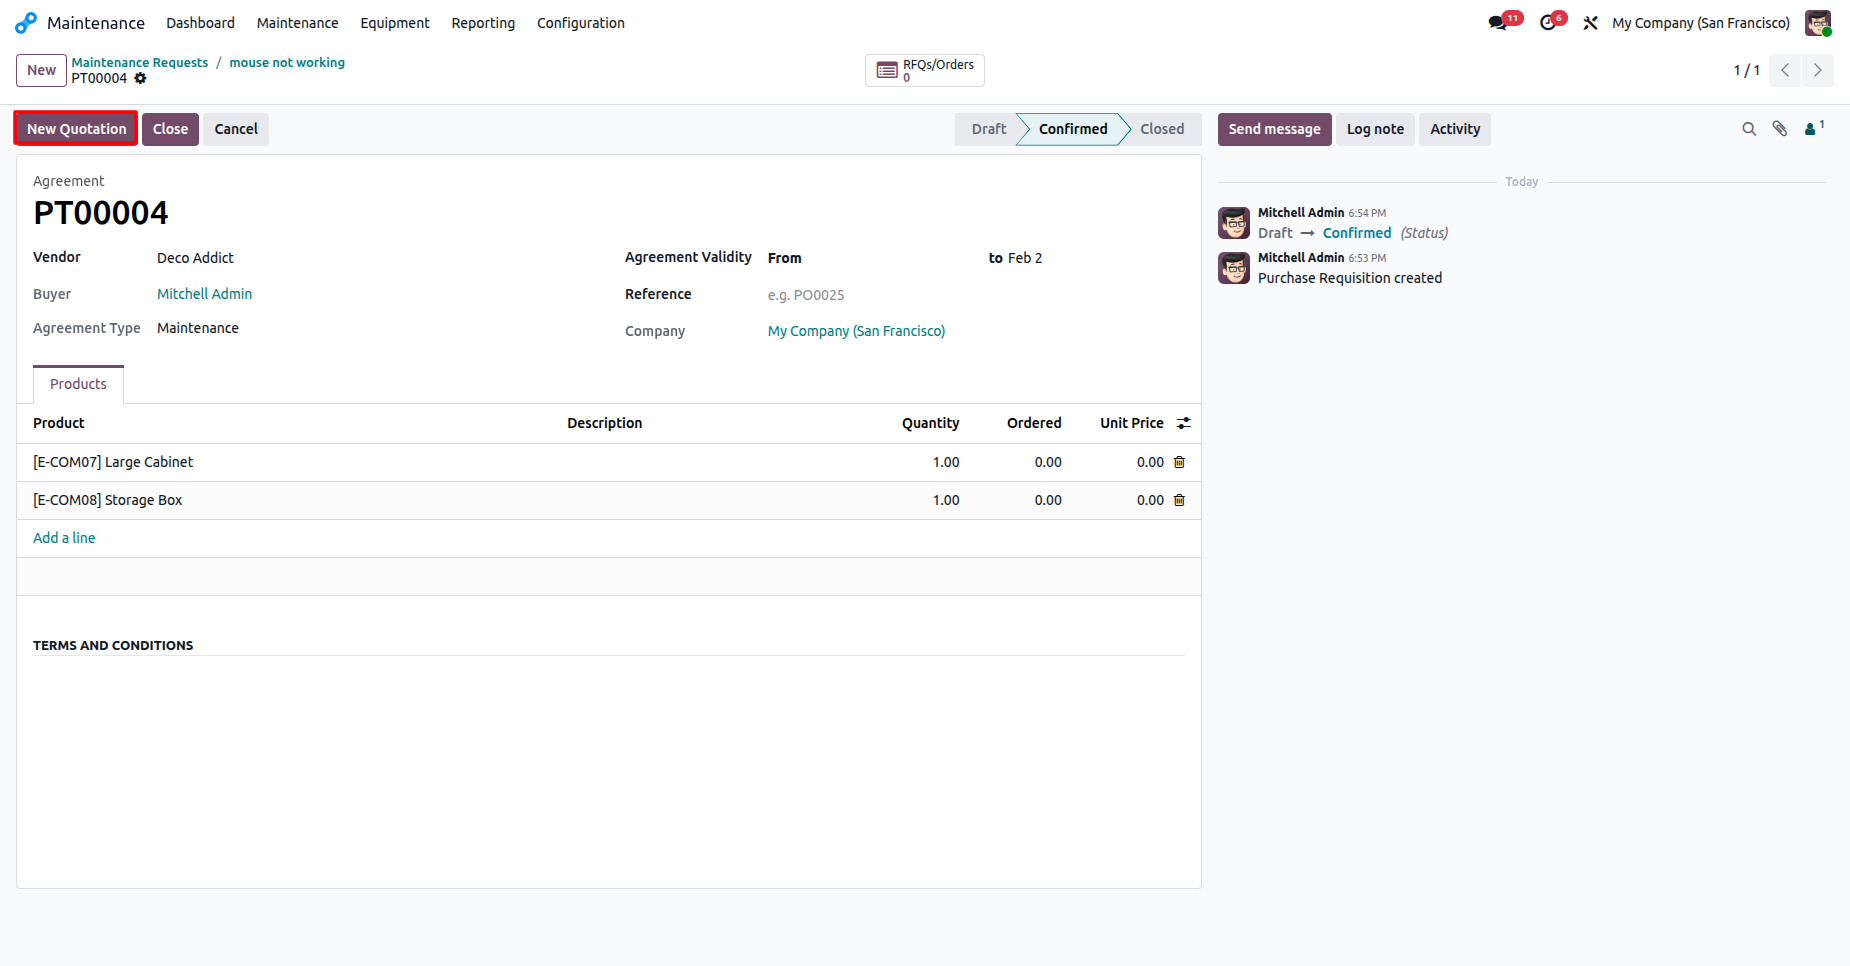Click the New button
The height and width of the screenshot is (966, 1850).
click(x=41, y=70)
